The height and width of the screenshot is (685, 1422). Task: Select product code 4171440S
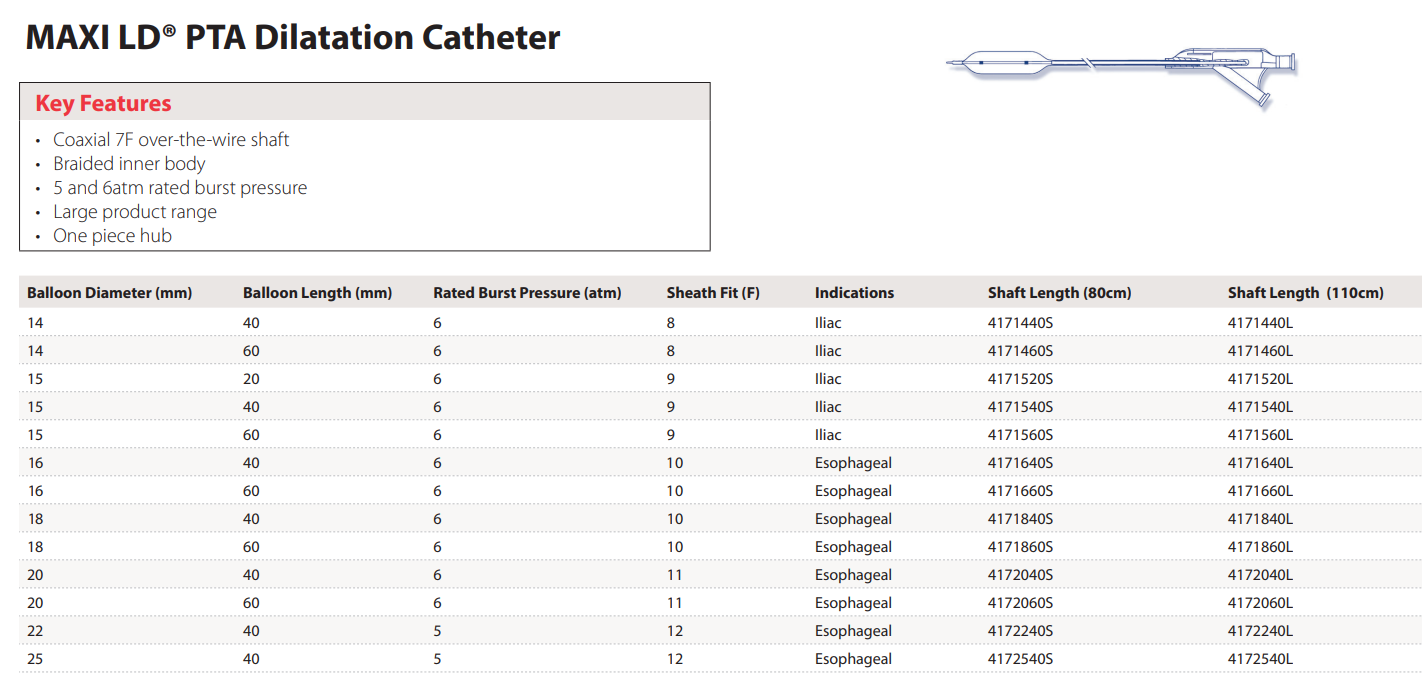[x=1020, y=323]
